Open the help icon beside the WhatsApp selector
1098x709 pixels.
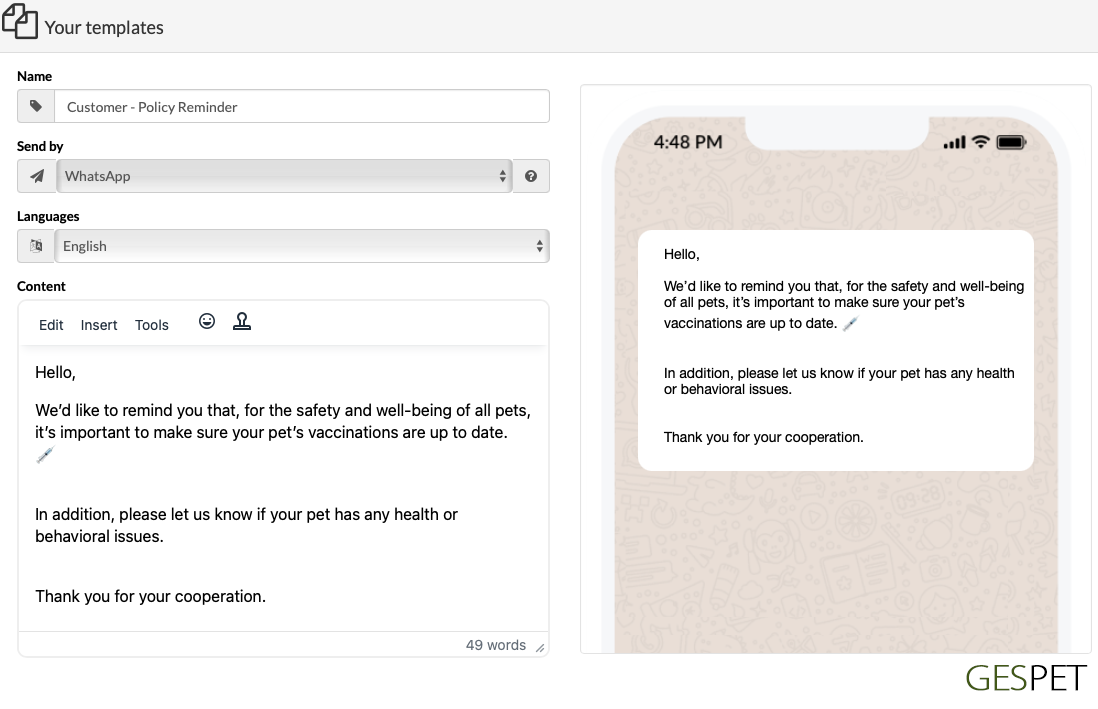(x=531, y=176)
